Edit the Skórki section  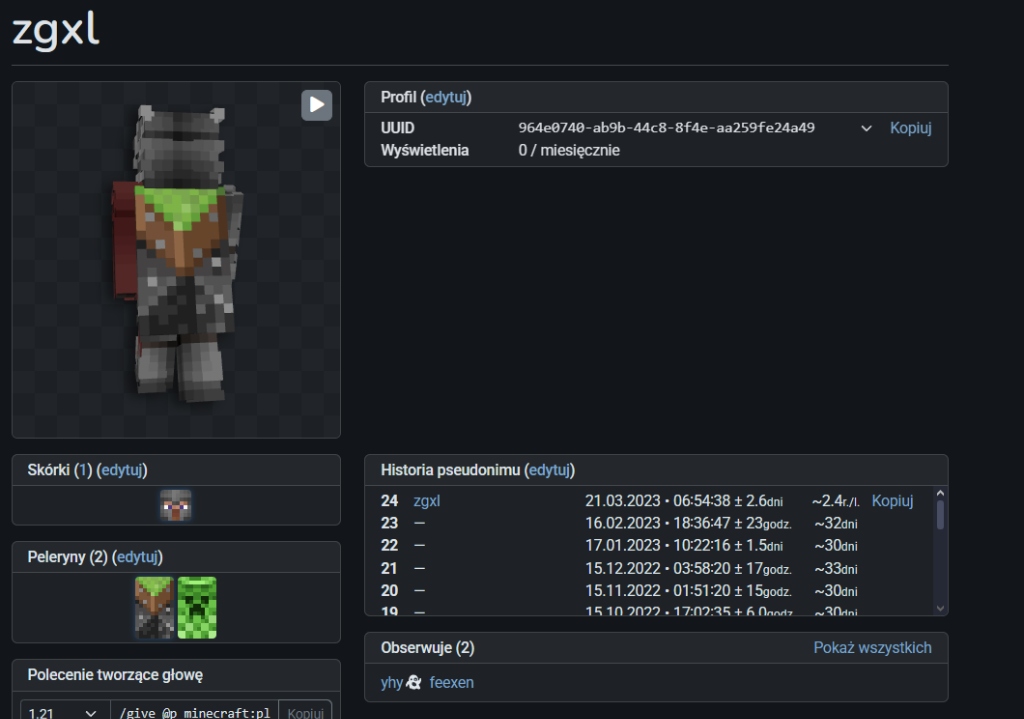pyautogui.click(x=122, y=470)
